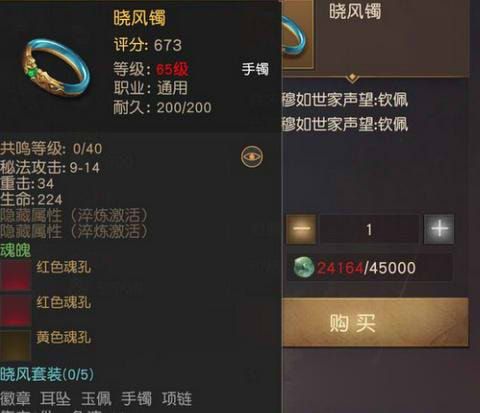Click the first red soul slot

(16, 275)
